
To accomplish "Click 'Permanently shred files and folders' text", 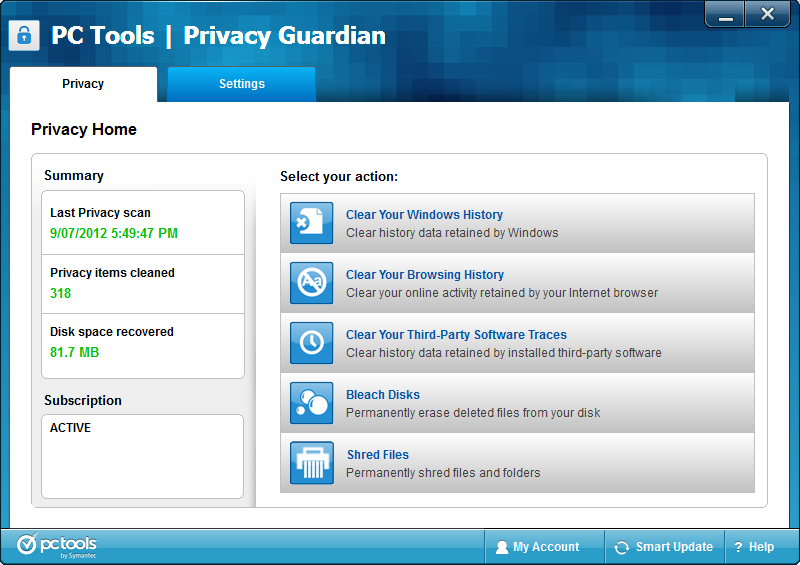I will pos(443,473).
